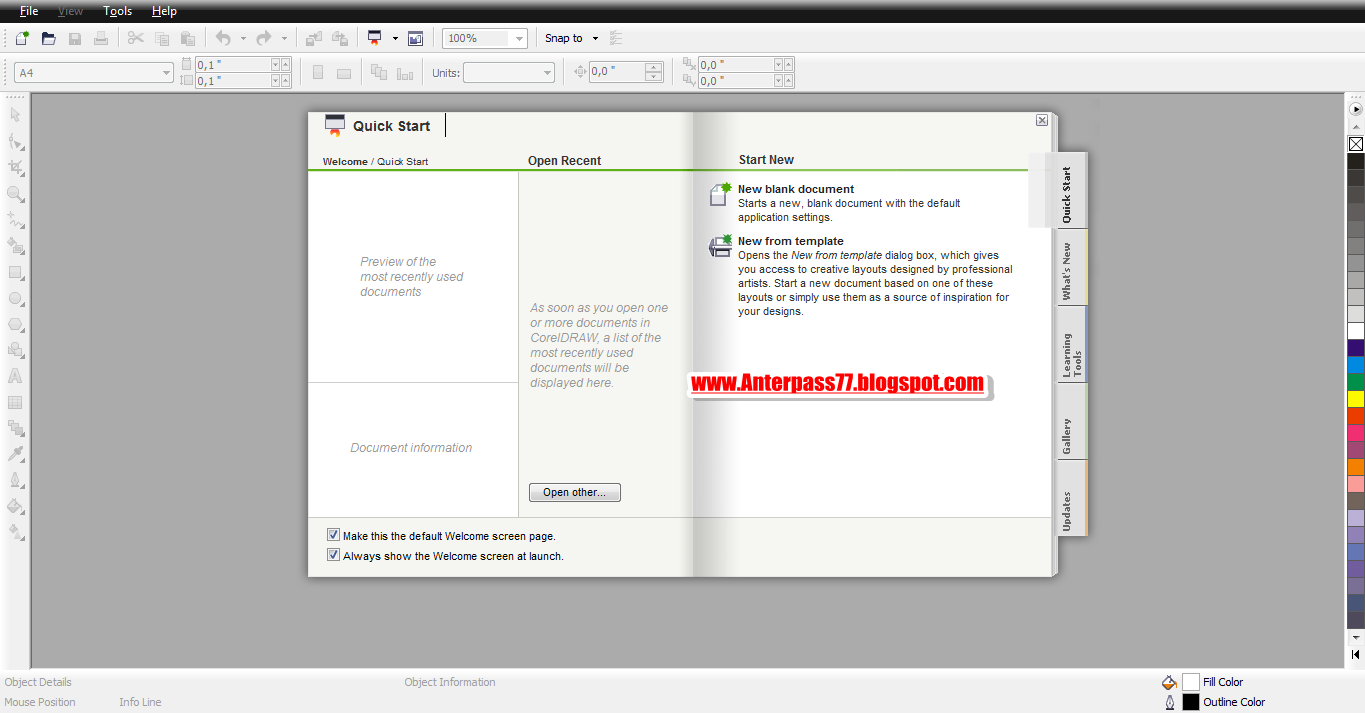The image size is (1365, 713).
Task: Click the Undo arrow icon
Action: [x=223, y=38]
